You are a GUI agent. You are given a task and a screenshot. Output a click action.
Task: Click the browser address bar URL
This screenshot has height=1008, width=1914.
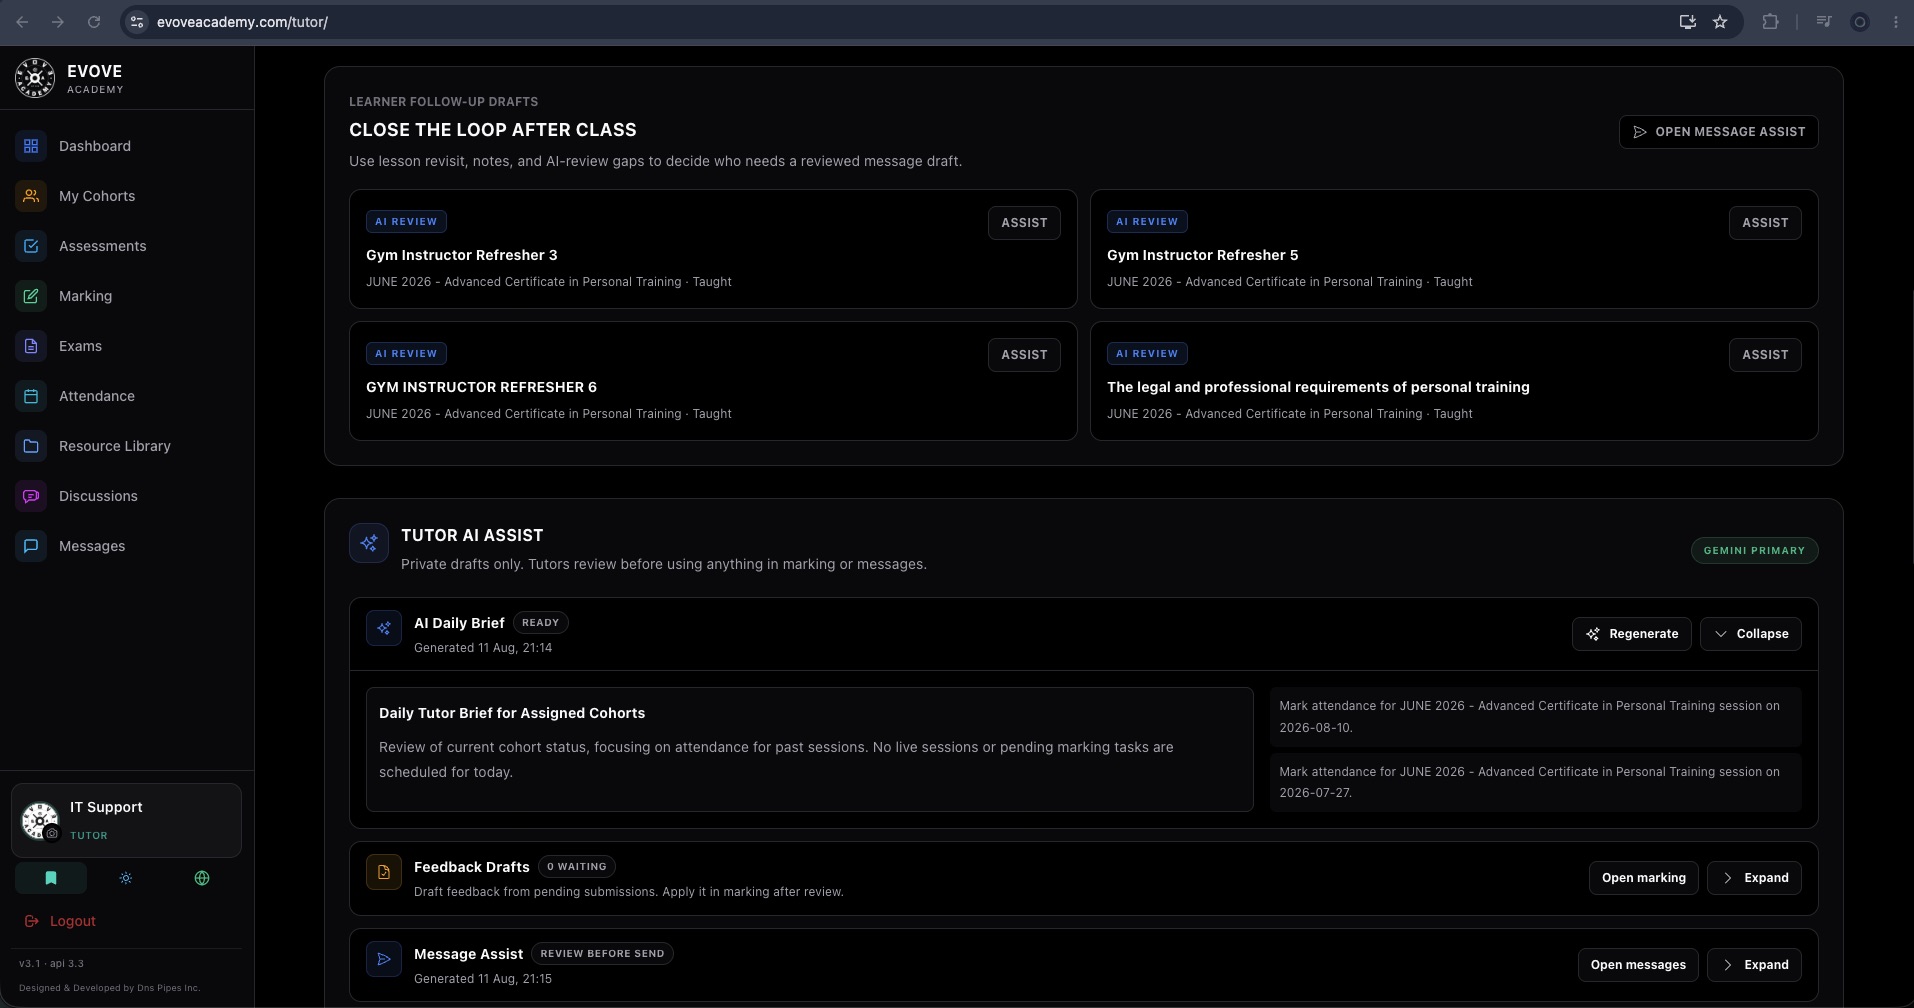coord(242,22)
